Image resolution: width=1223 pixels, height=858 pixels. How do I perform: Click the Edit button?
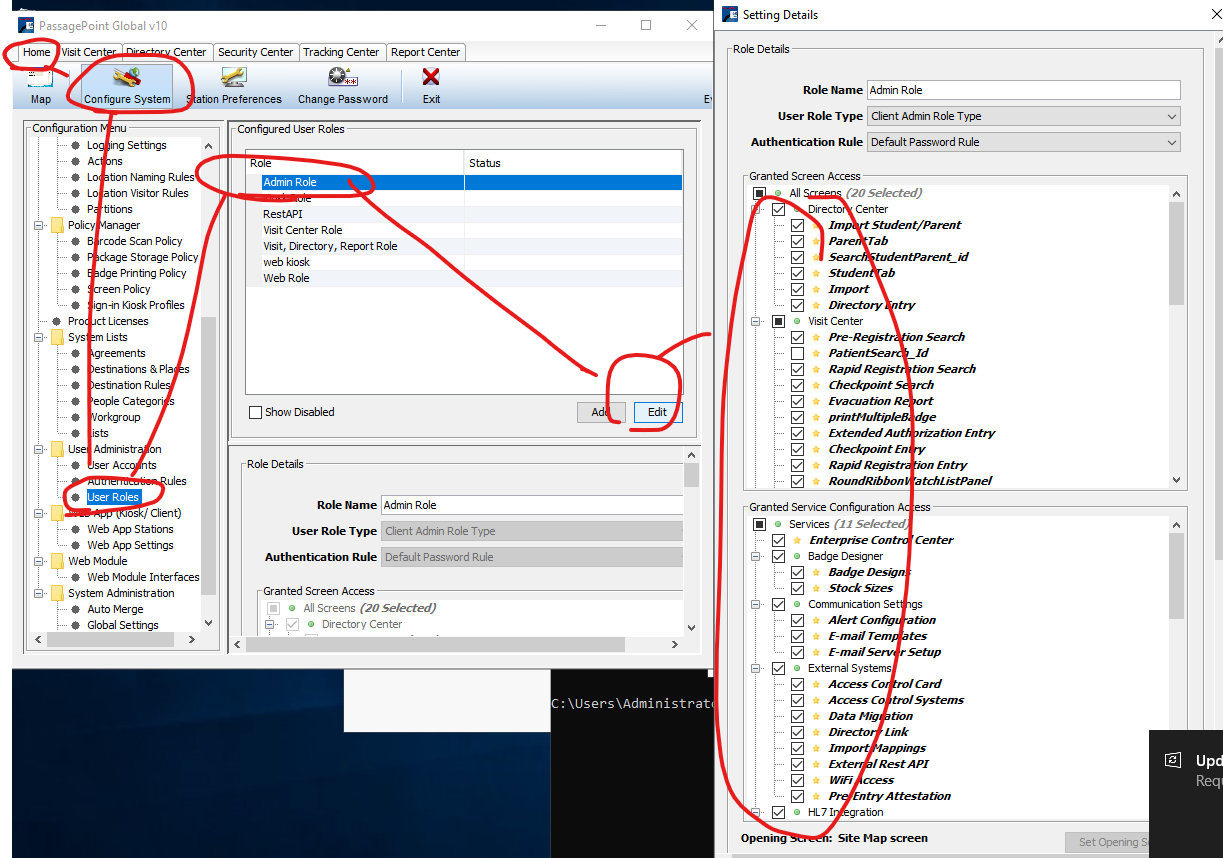coord(657,412)
